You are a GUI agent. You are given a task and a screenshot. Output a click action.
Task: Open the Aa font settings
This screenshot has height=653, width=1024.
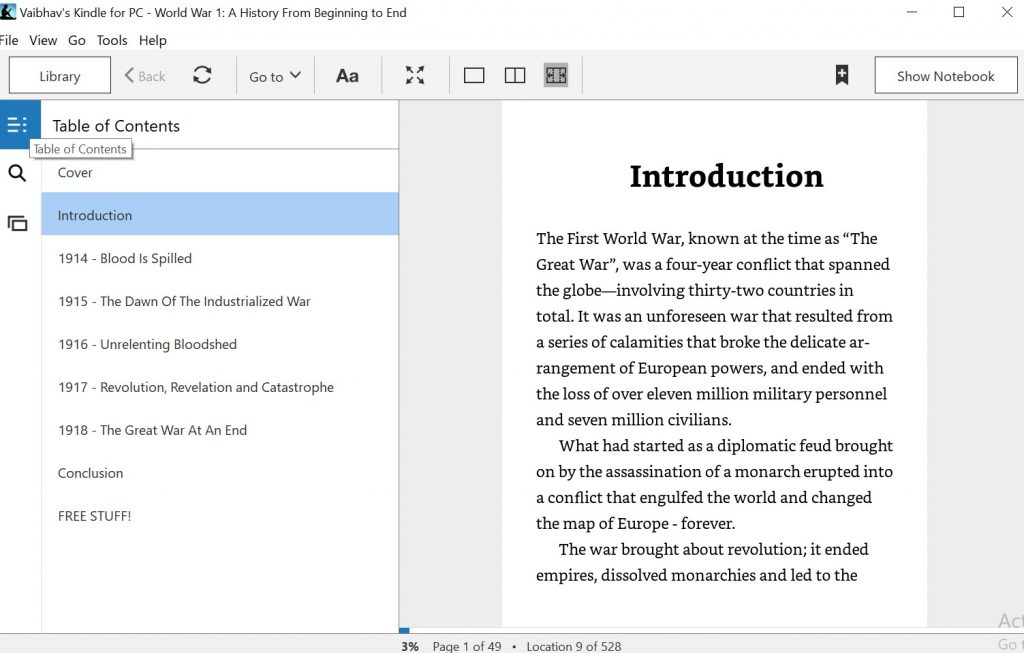point(347,76)
